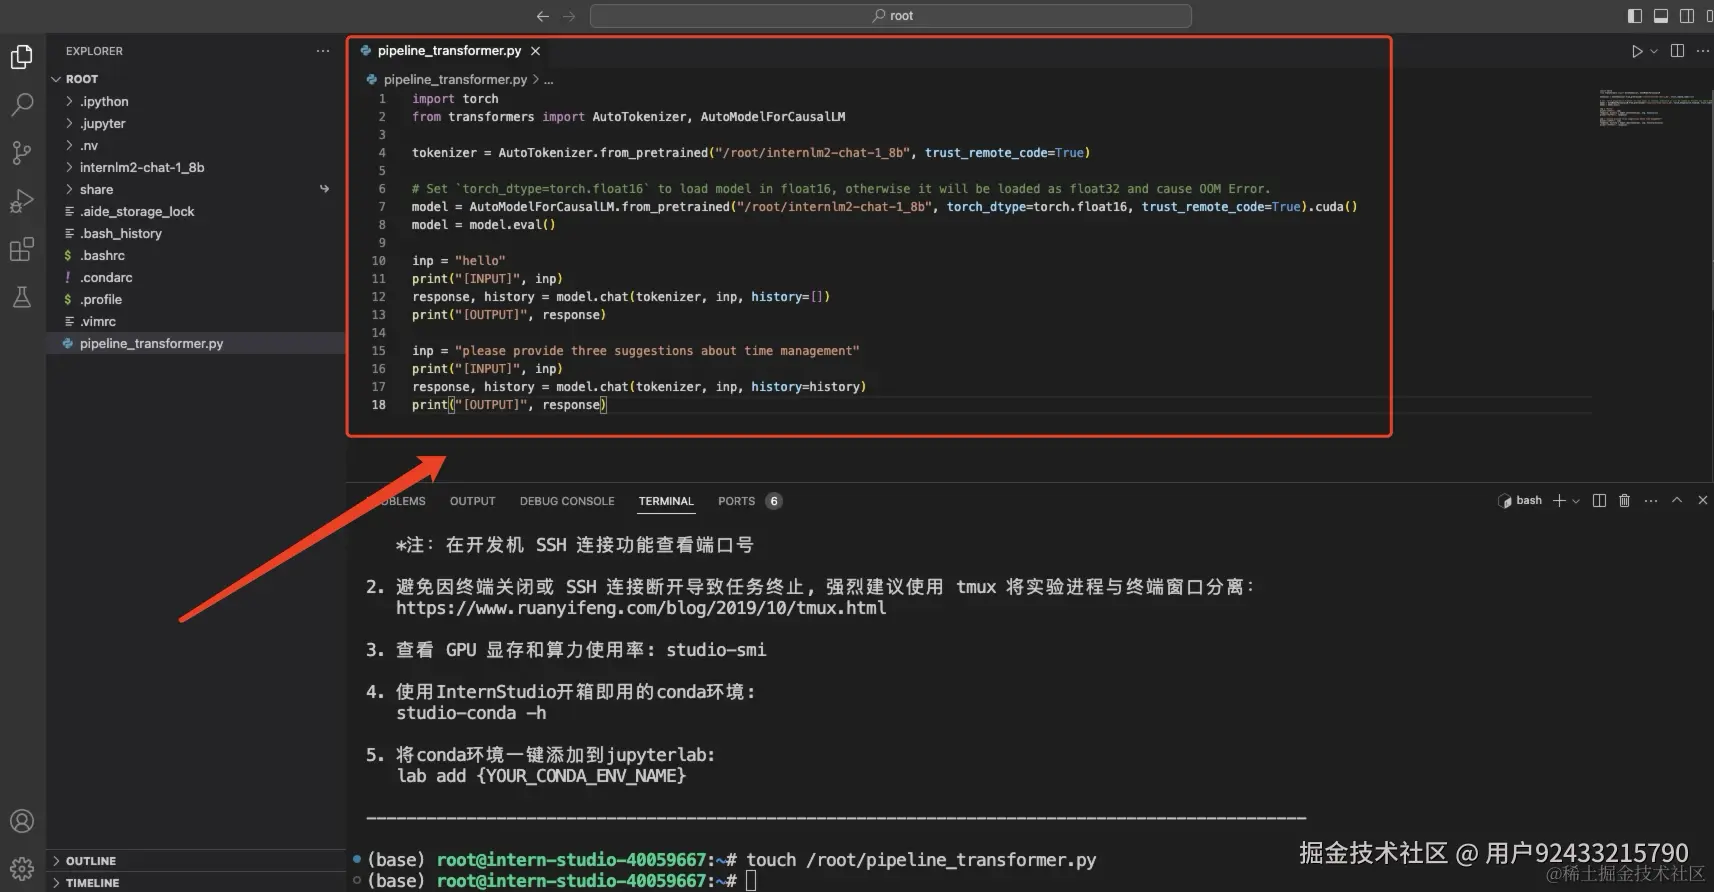Screen dimensions: 1714x892
Task: Split the terminal pane
Action: tap(1599, 501)
